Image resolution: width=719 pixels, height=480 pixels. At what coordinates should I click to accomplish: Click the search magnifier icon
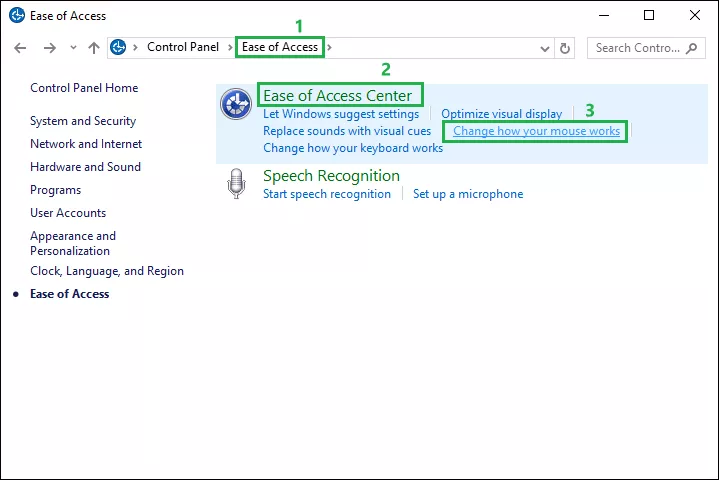click(691, 48)
